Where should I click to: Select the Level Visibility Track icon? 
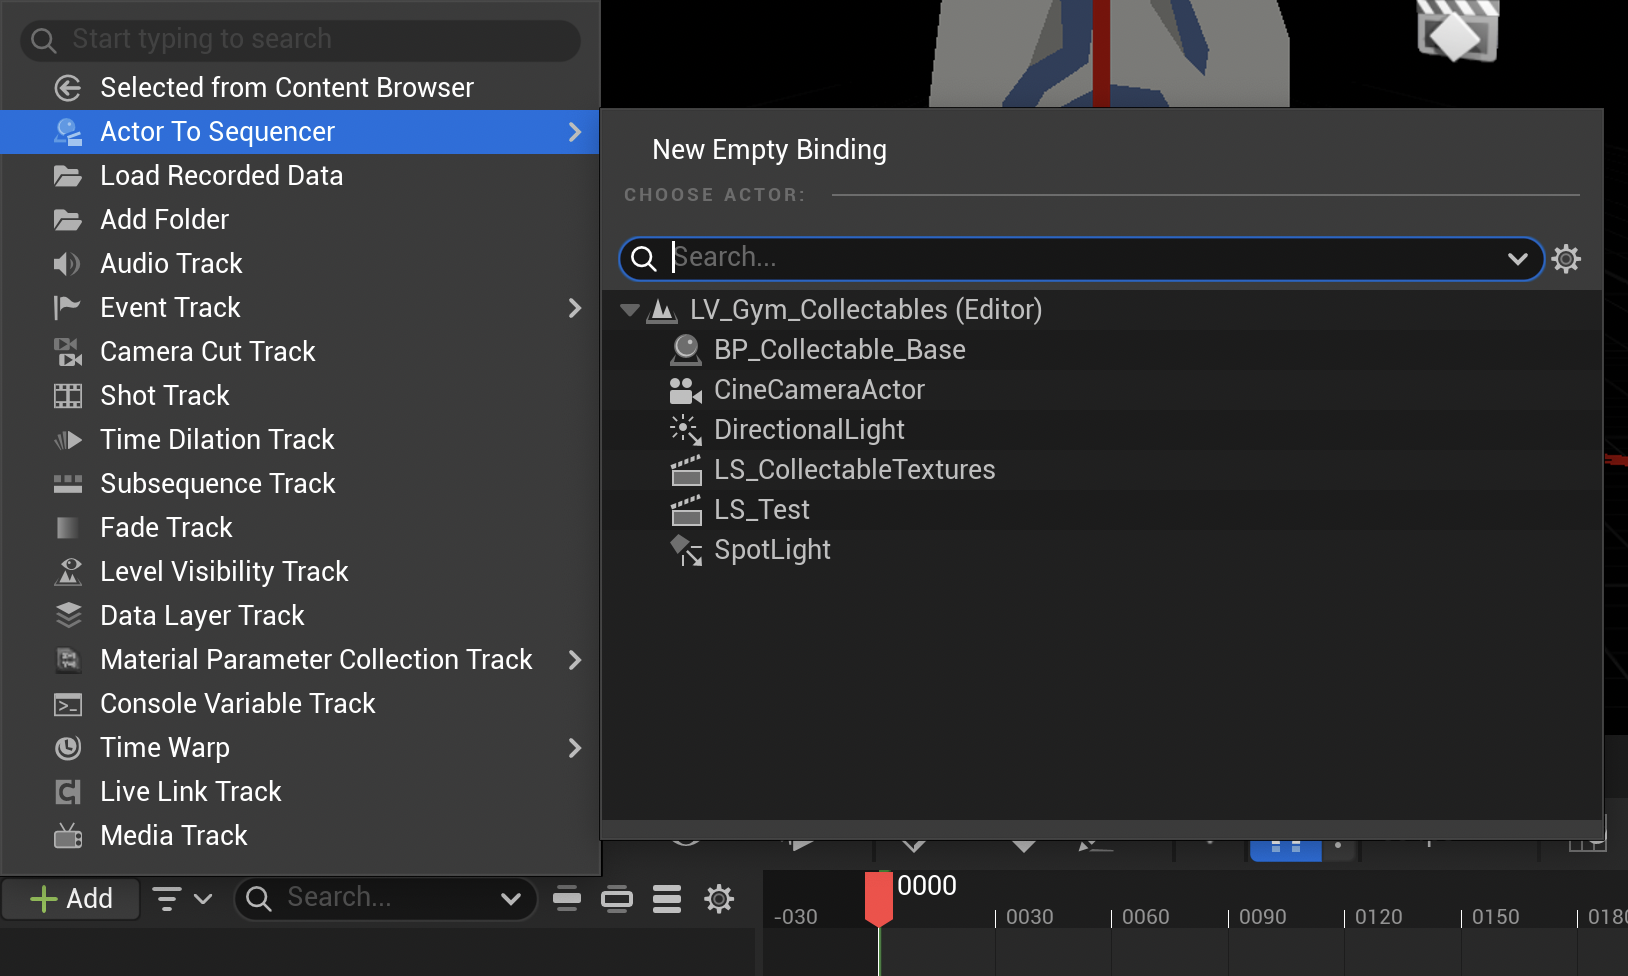(x=67, y=571)
